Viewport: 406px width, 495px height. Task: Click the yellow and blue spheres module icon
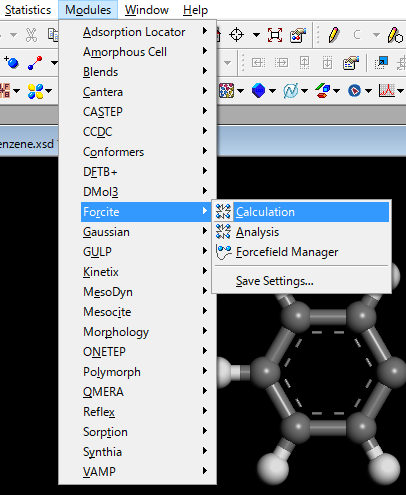tap(36, 91)
